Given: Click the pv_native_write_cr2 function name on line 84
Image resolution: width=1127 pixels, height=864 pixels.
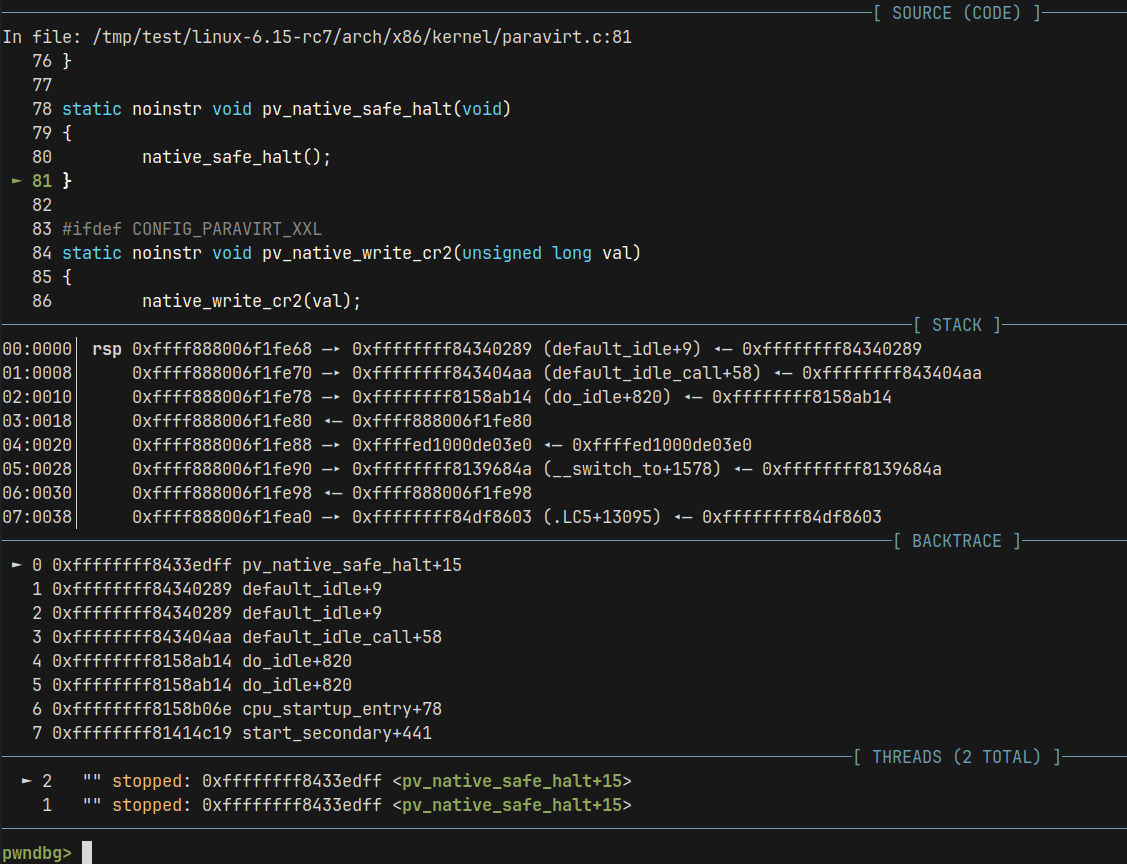Looking at the screenshot, I should (x=356, y=253).
